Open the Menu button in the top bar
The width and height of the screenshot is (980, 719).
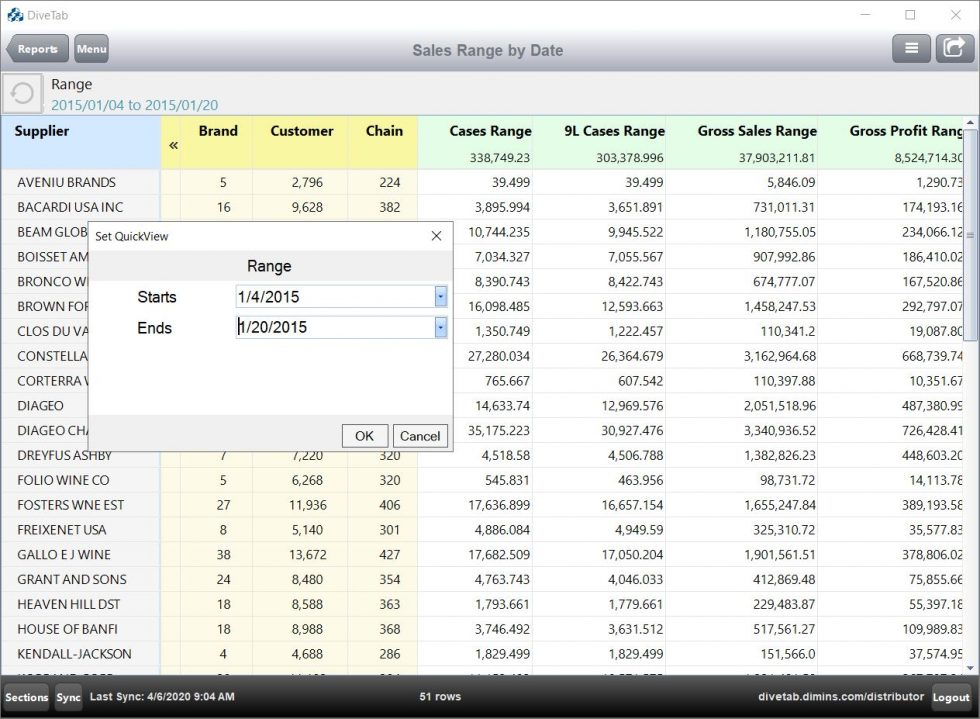92,48
